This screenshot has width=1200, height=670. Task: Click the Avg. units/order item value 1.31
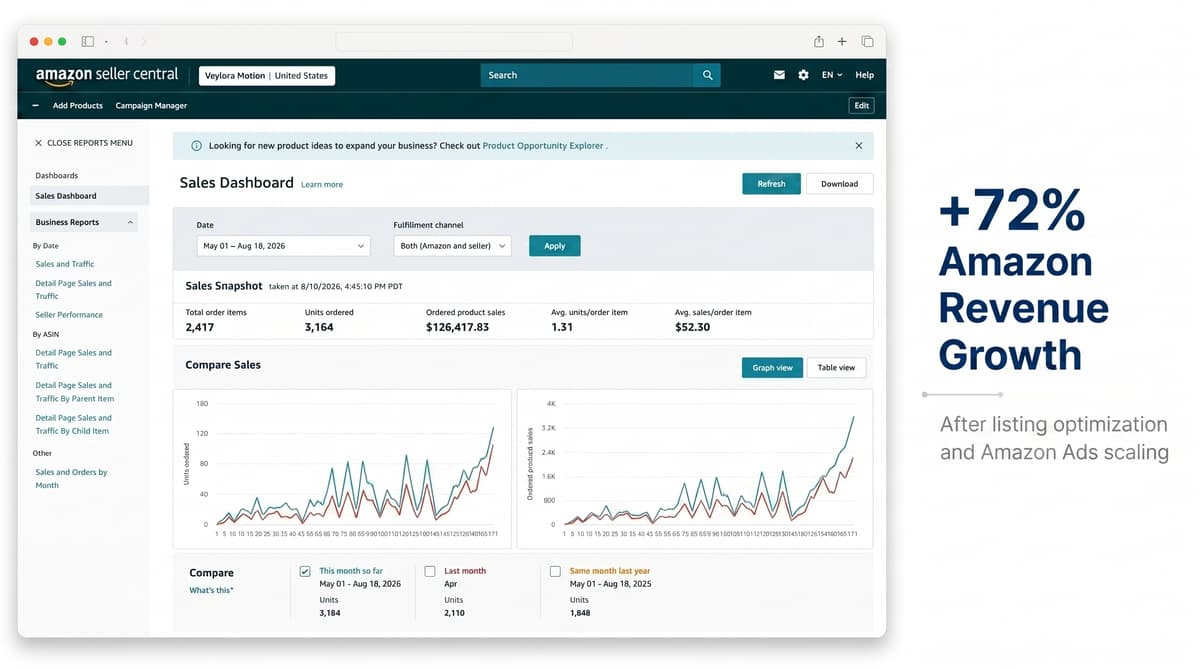[562, 327]
